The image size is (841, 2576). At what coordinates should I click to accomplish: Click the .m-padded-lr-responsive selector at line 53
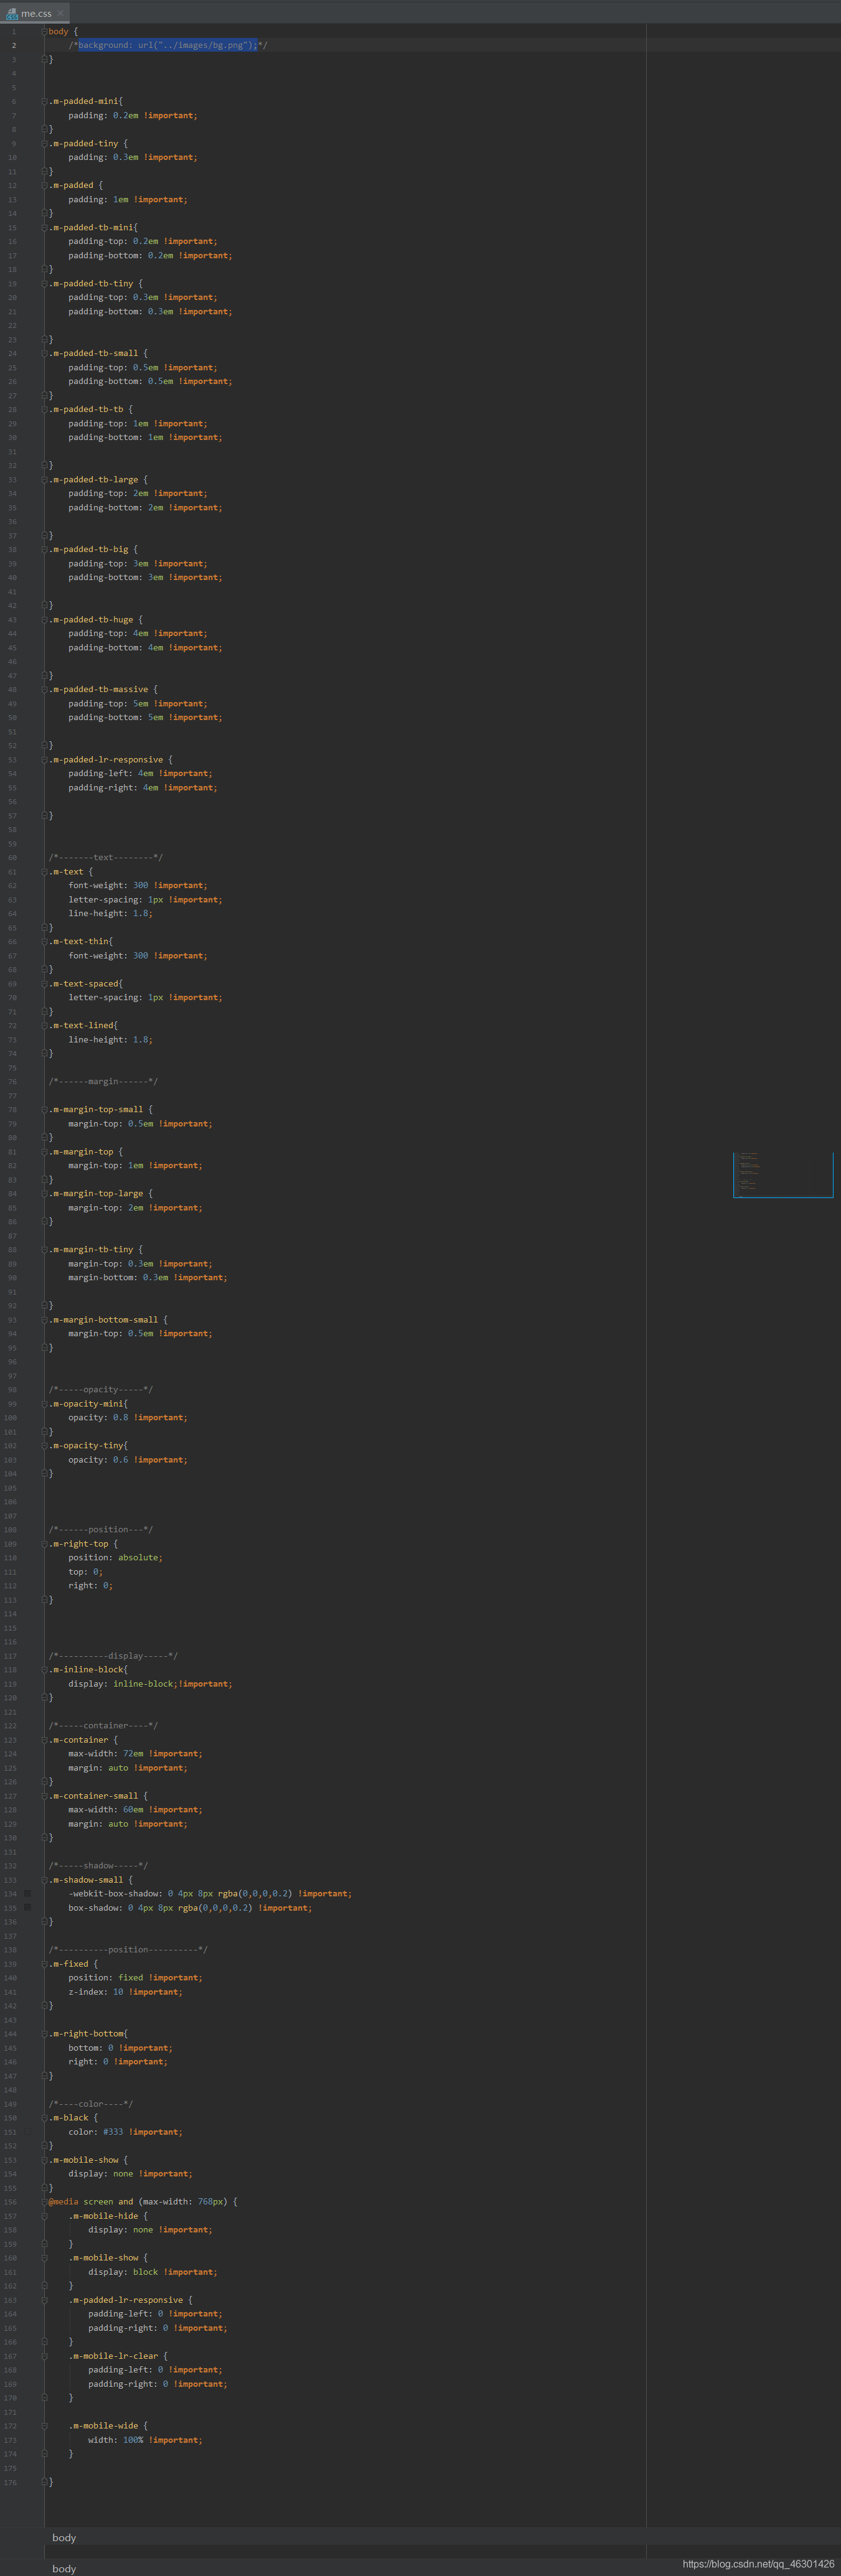(x=106, y=759)
